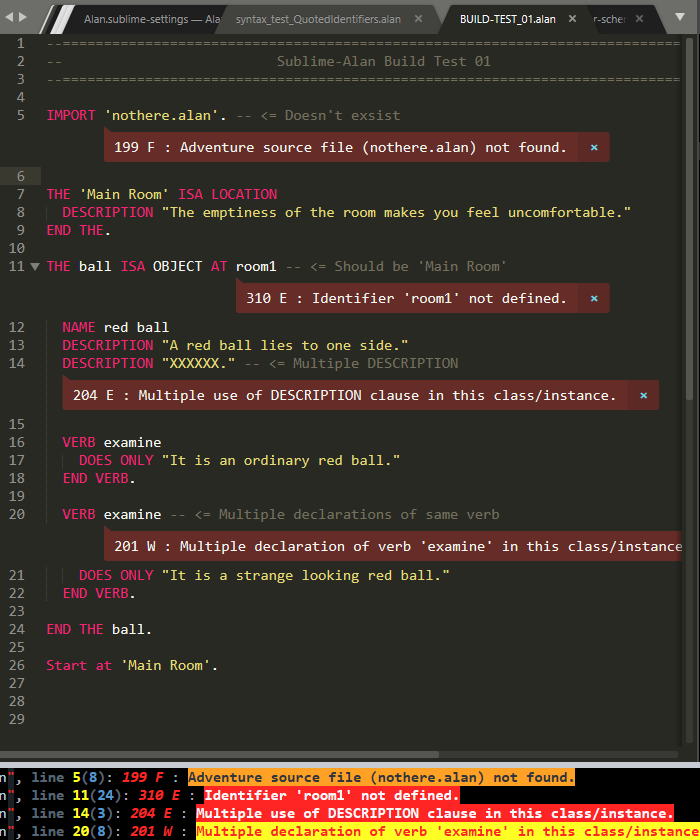This screenshot has width=700, height=840.
Task: Click NAME keyword on line 12
Action: [x=79, y=327]
